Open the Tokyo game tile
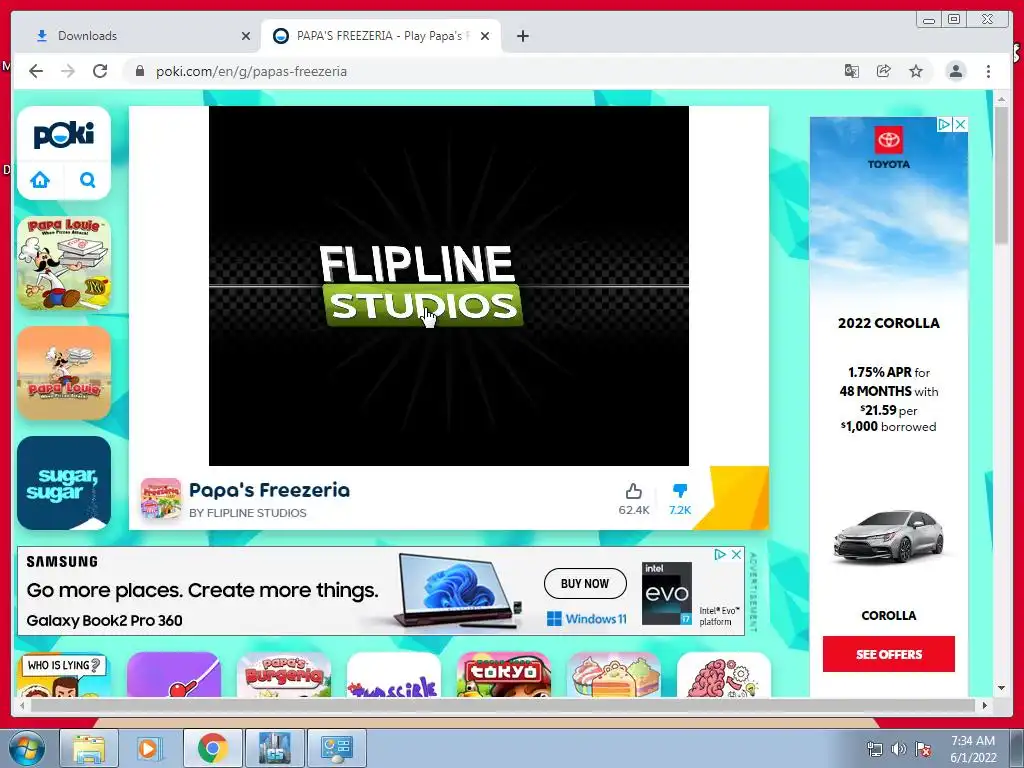The width and height of the screenshot is (1024, 768). pos(504,675)
